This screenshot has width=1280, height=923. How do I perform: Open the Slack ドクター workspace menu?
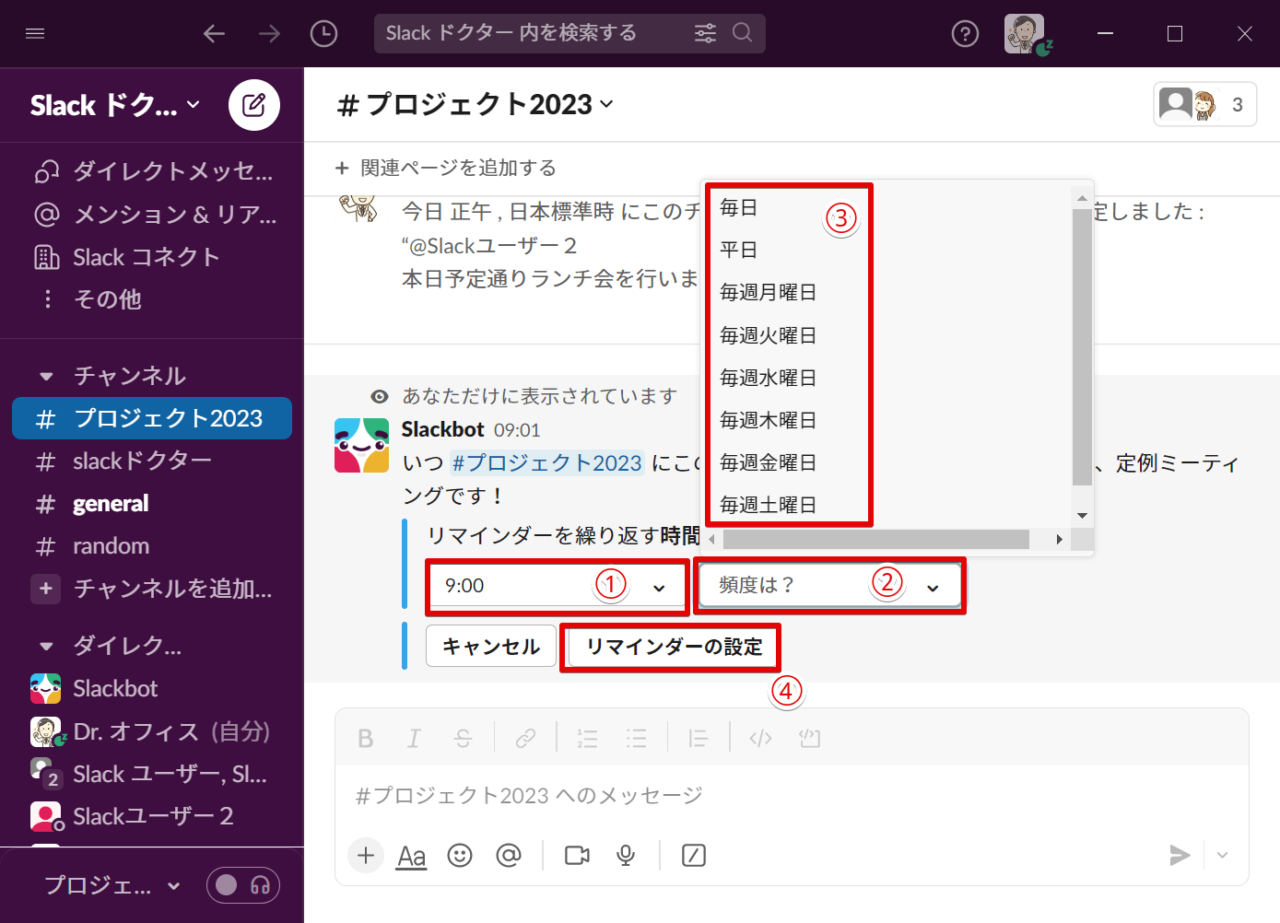tap(115, 105)
